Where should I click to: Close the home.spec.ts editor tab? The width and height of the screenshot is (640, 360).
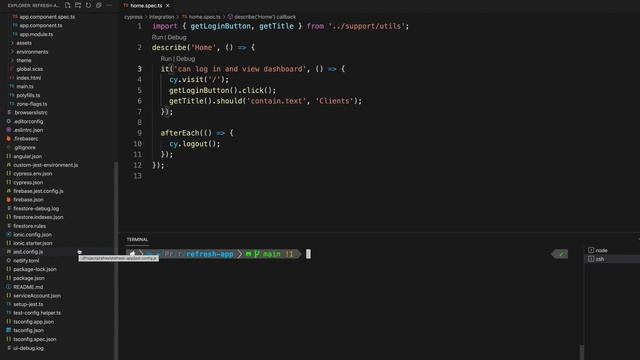pos(168,6)
